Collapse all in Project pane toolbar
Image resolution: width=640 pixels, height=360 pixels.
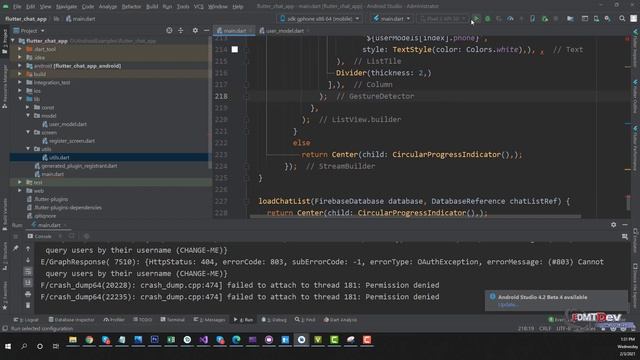(x=180, y=31)
